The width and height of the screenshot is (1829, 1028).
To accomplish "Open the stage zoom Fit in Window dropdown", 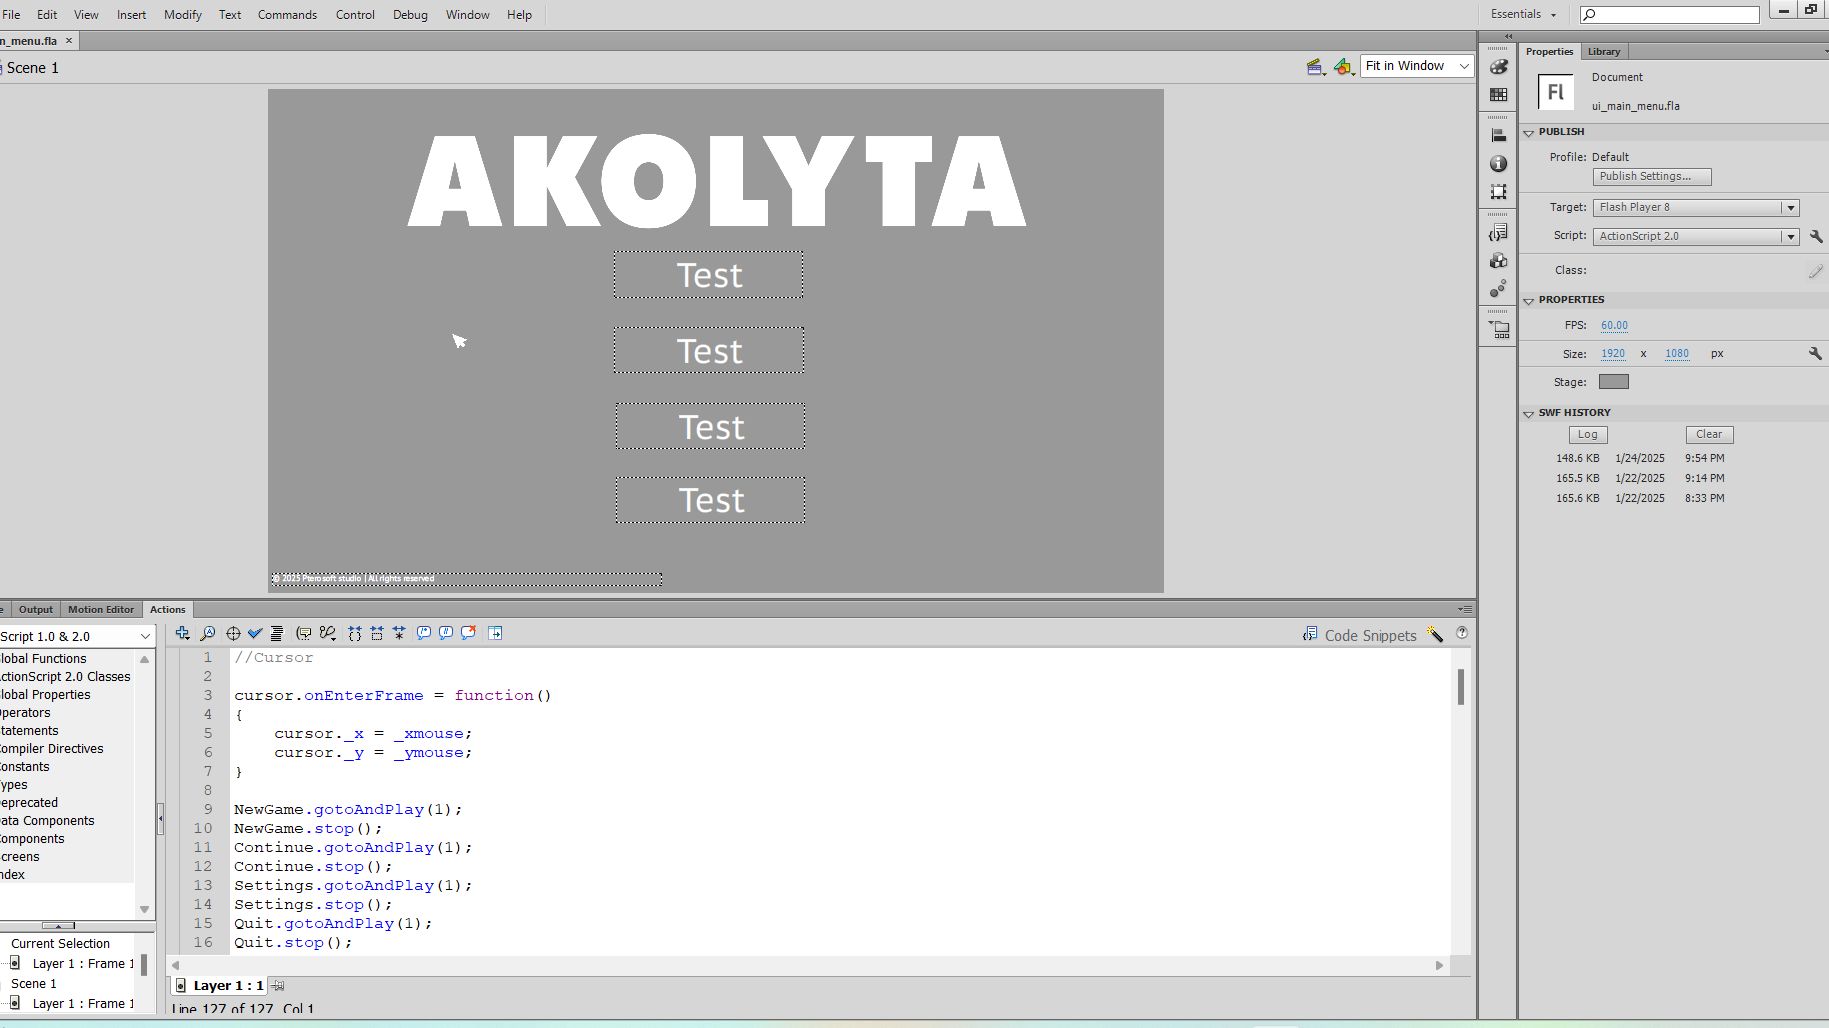I will pyautogui.click(x=1416, y=66).
